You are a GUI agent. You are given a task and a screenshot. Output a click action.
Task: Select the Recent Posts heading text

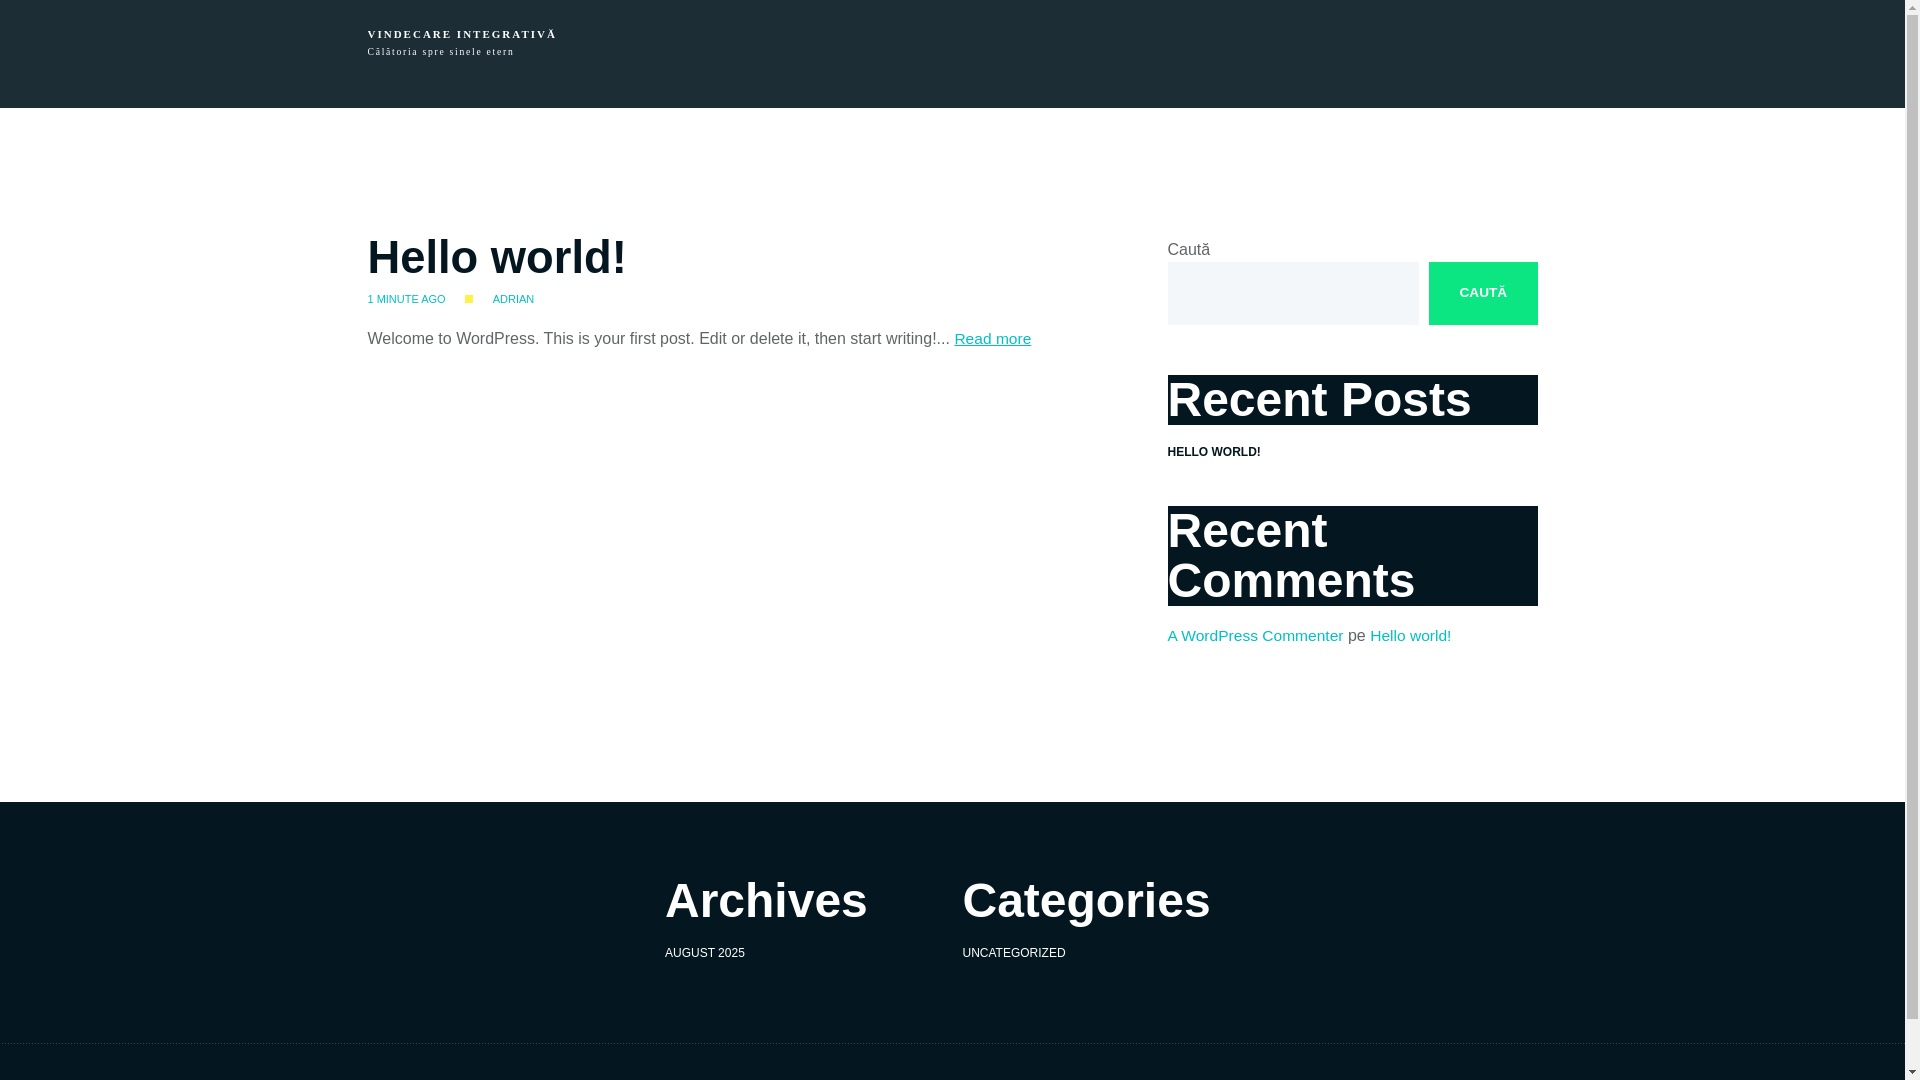[x=1319, y=400]
